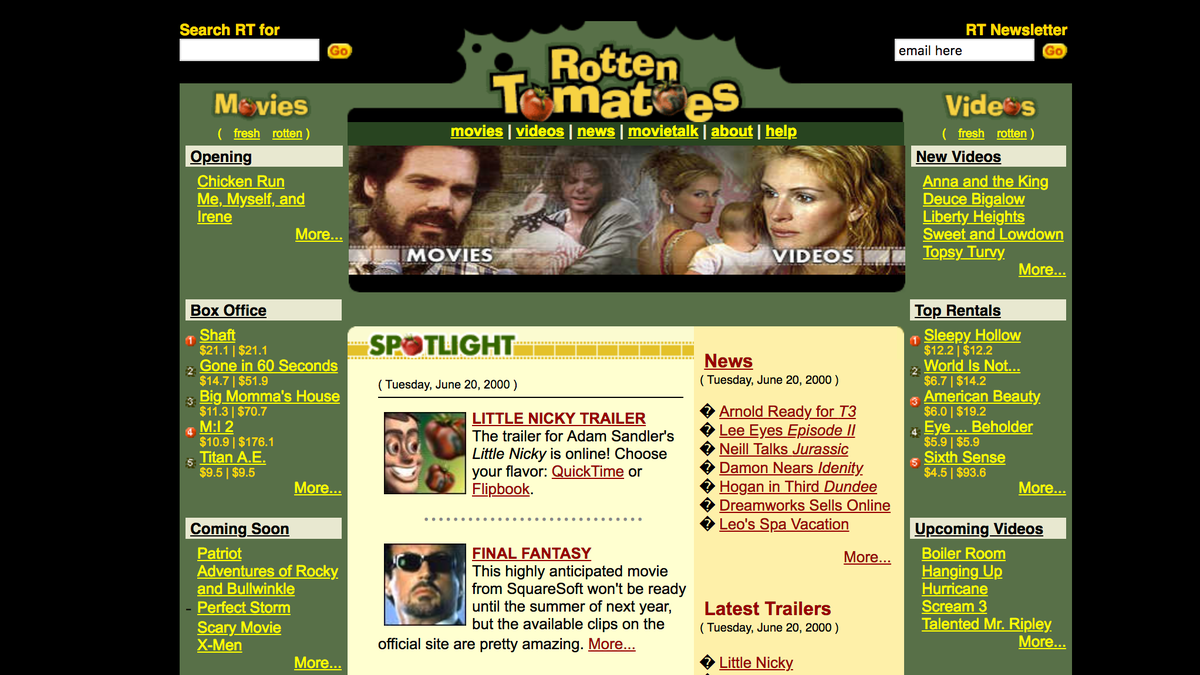This screenshot has height=675, width=1200.
Task: Click the Go button next to newsletter email field
Action: pyautogui.click(x=1054, y=51)
